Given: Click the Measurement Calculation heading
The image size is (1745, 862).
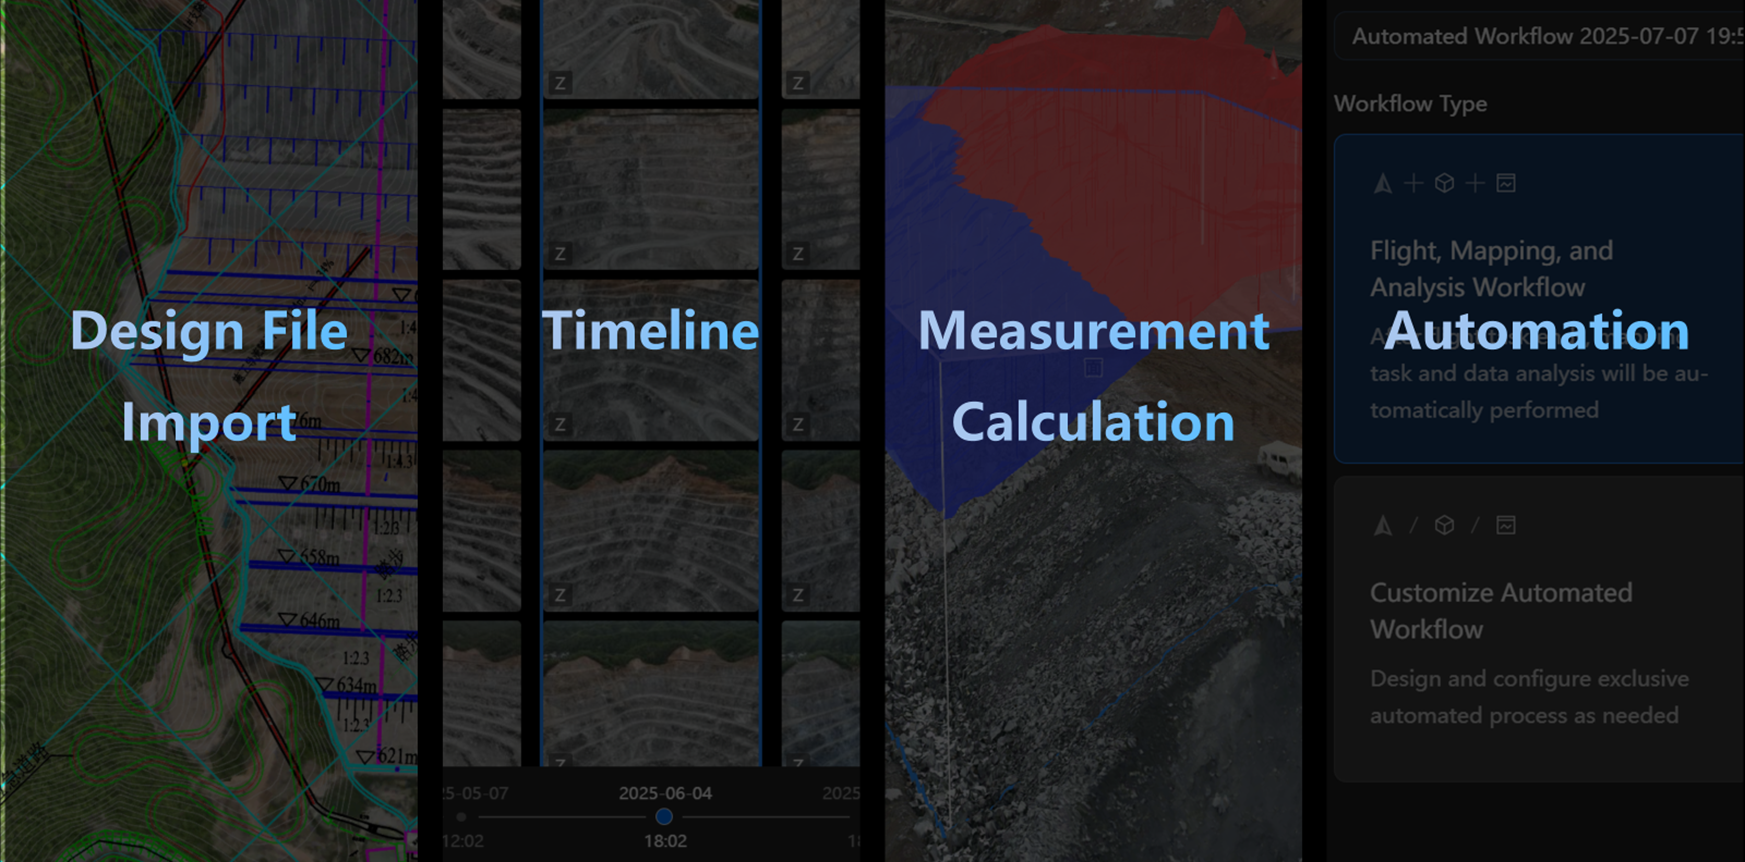Looking at the screenshot, I should coord(1093,376).
